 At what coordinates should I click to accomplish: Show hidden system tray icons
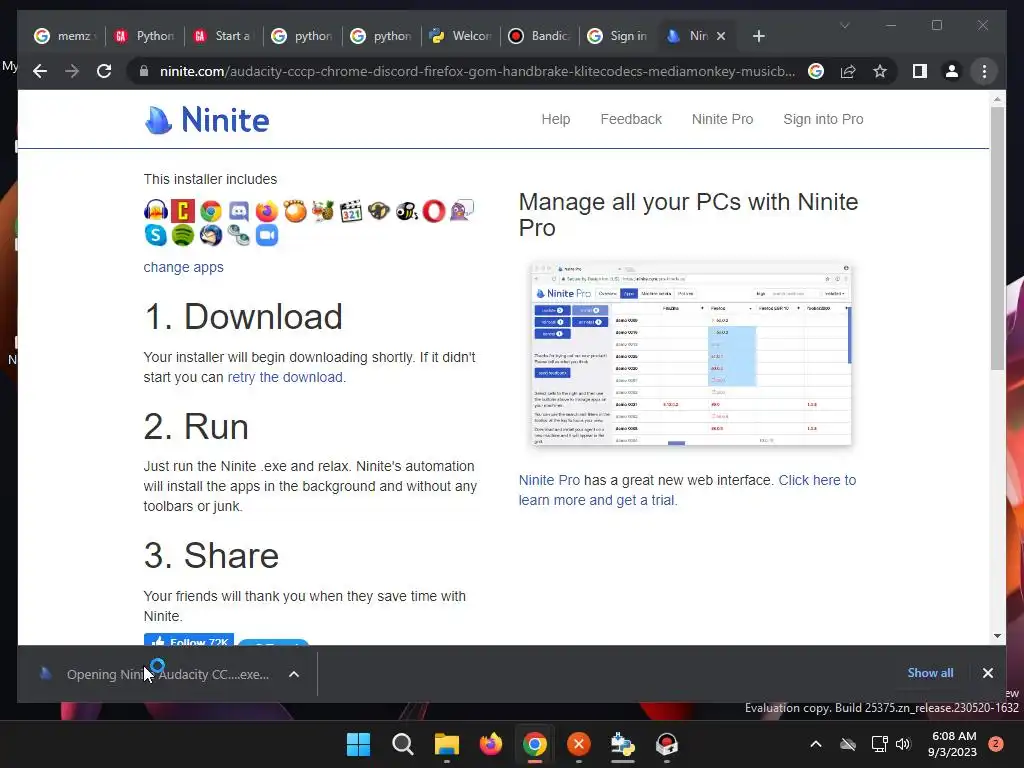816,744
